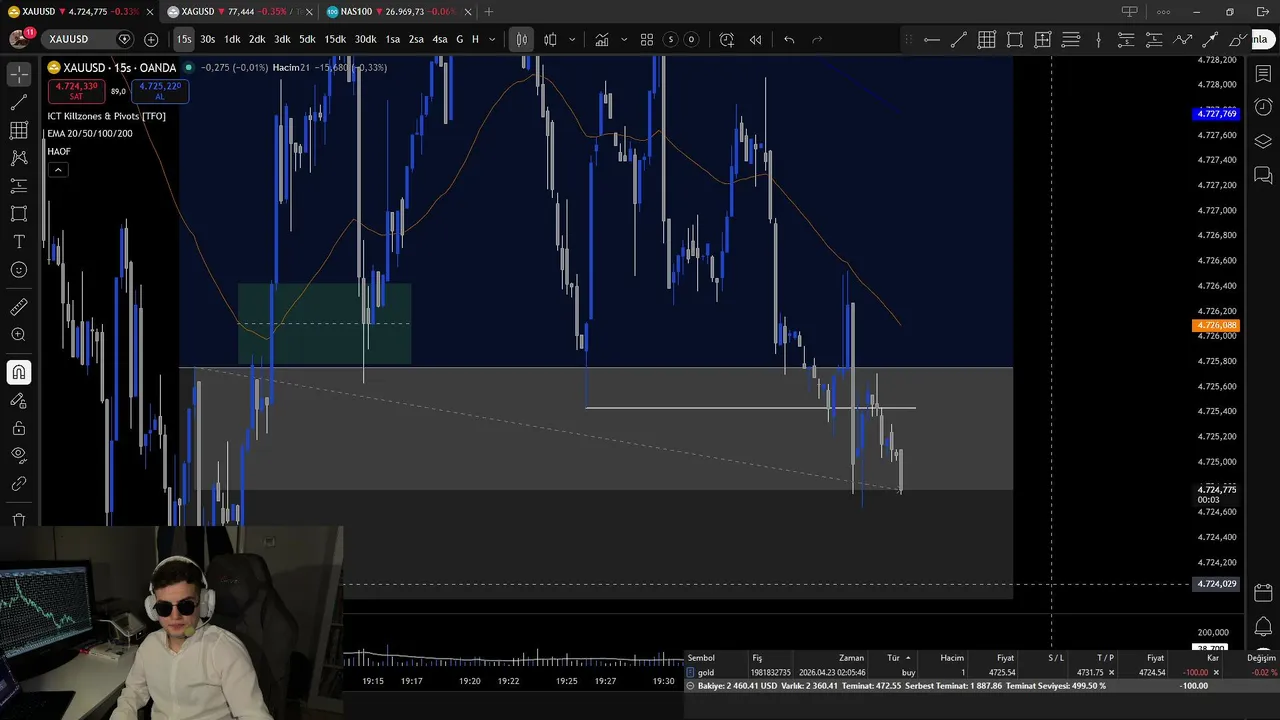Select horizontal line in favorites toolbar

point(931,39)
